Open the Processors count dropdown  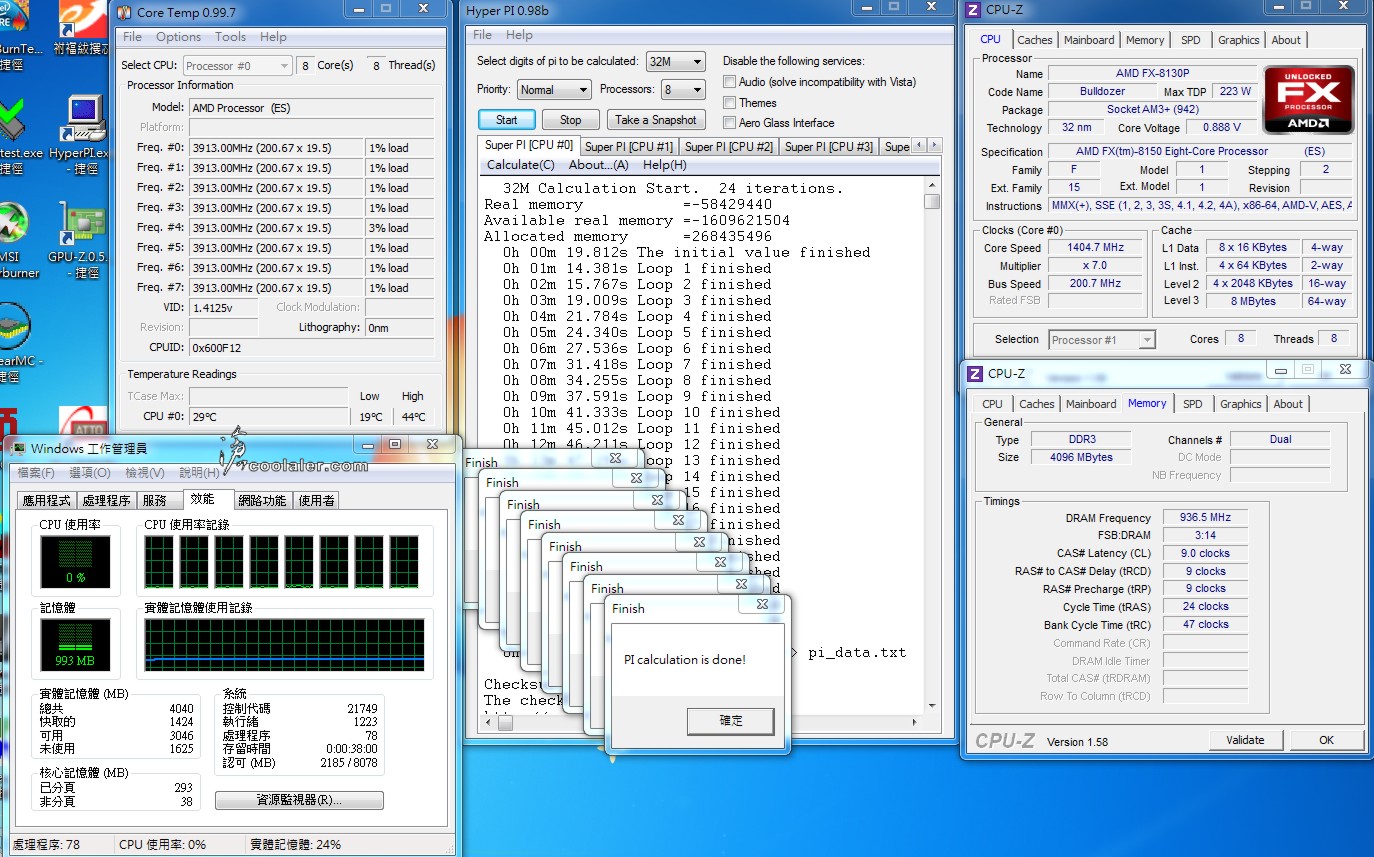(x=683, y=89)
